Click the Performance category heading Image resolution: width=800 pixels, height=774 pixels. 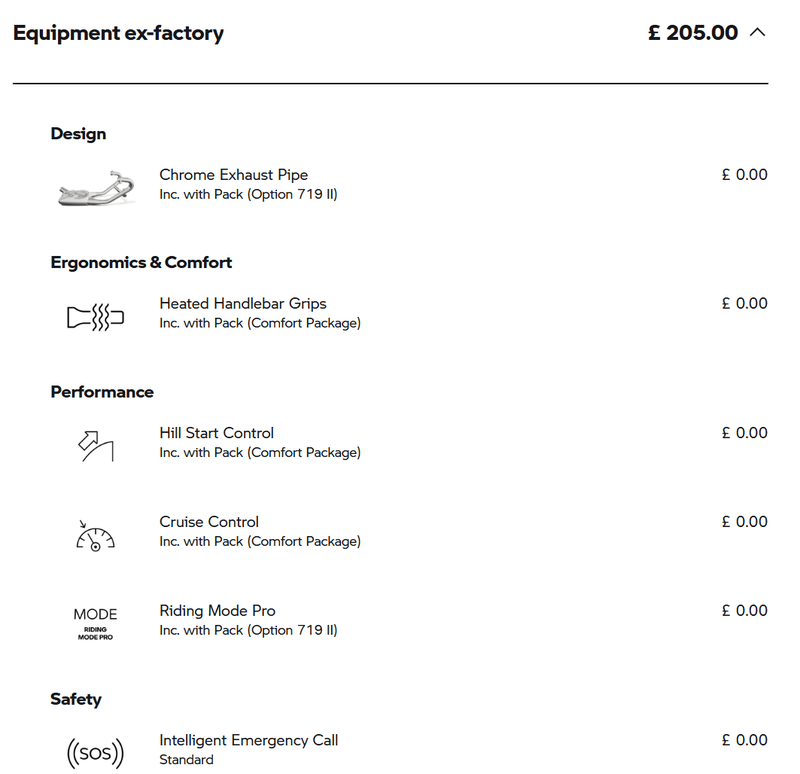[x=102, y=392]
